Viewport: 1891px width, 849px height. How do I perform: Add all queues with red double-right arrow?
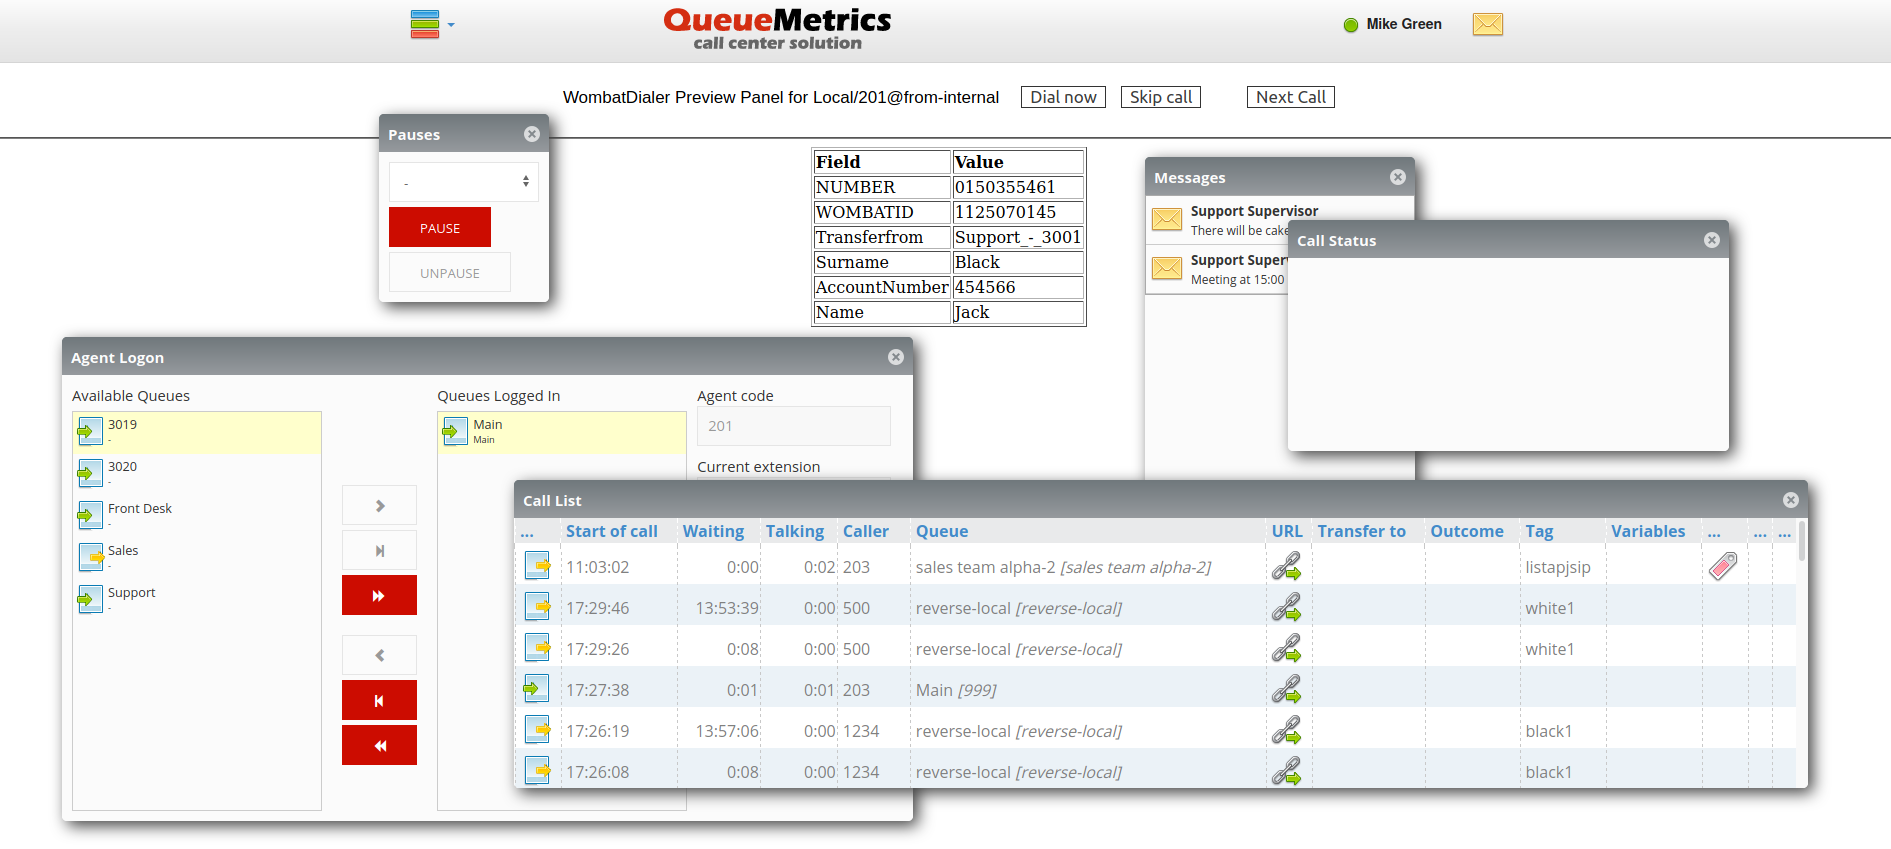[379, 595]
